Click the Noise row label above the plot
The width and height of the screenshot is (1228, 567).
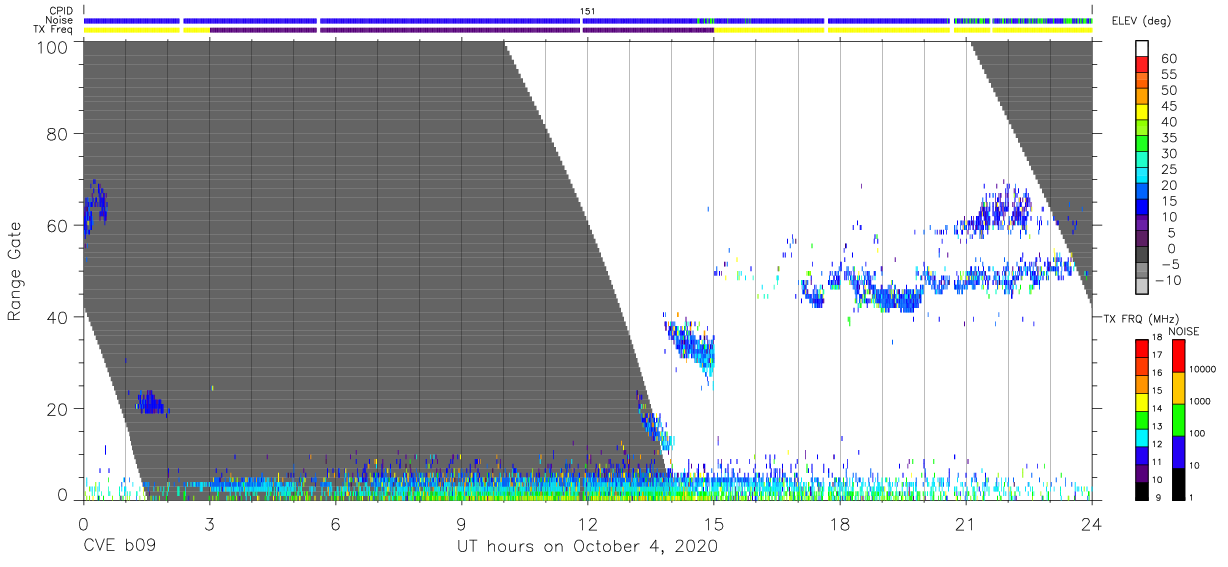coord(59,20)
